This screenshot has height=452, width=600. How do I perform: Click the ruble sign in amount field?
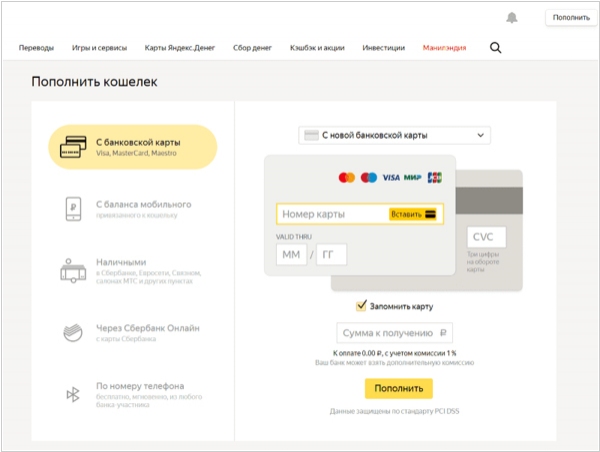[443, 333]
